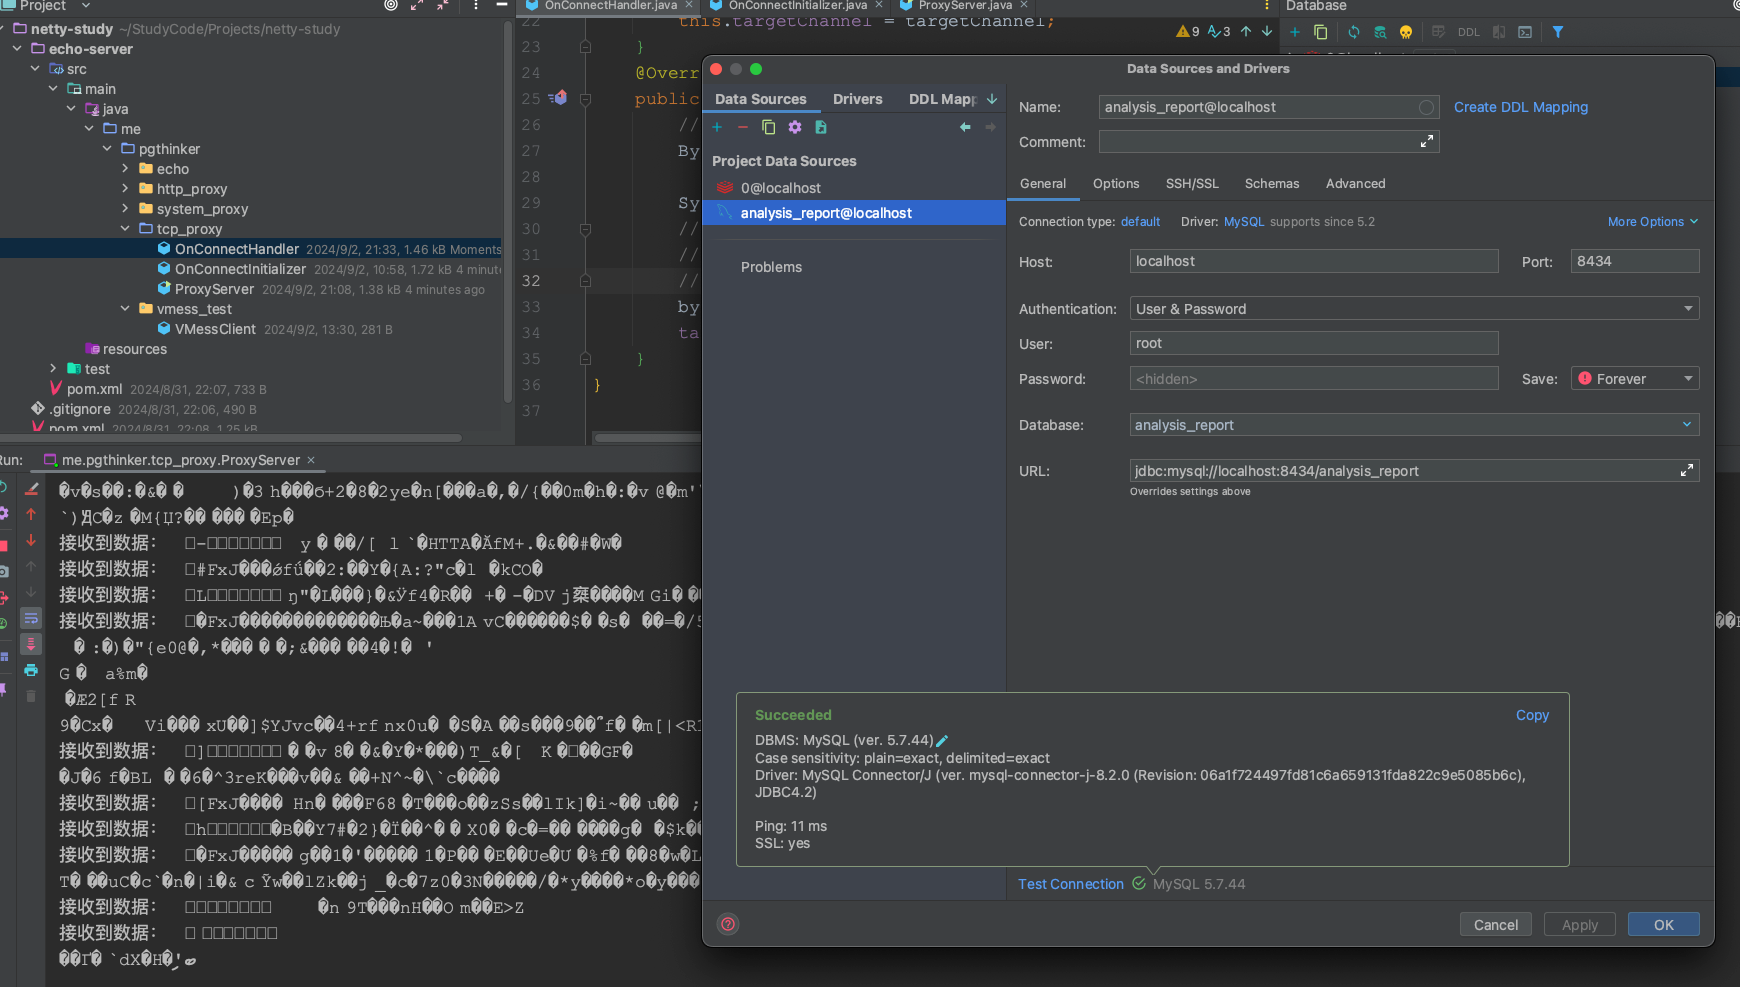The height and width of the screenshot is (987, 1740).
Task: Click the Test Connection link
Action: coord(1071,884)
